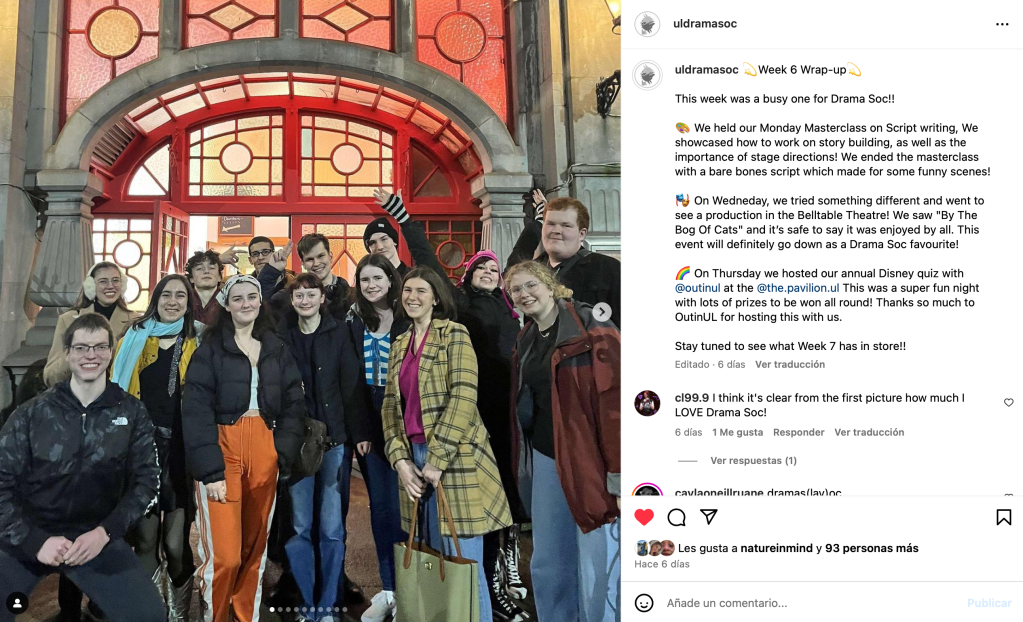Reply using Responder on cl99.9's comment

pyautogui.click(x=799, y=432)
